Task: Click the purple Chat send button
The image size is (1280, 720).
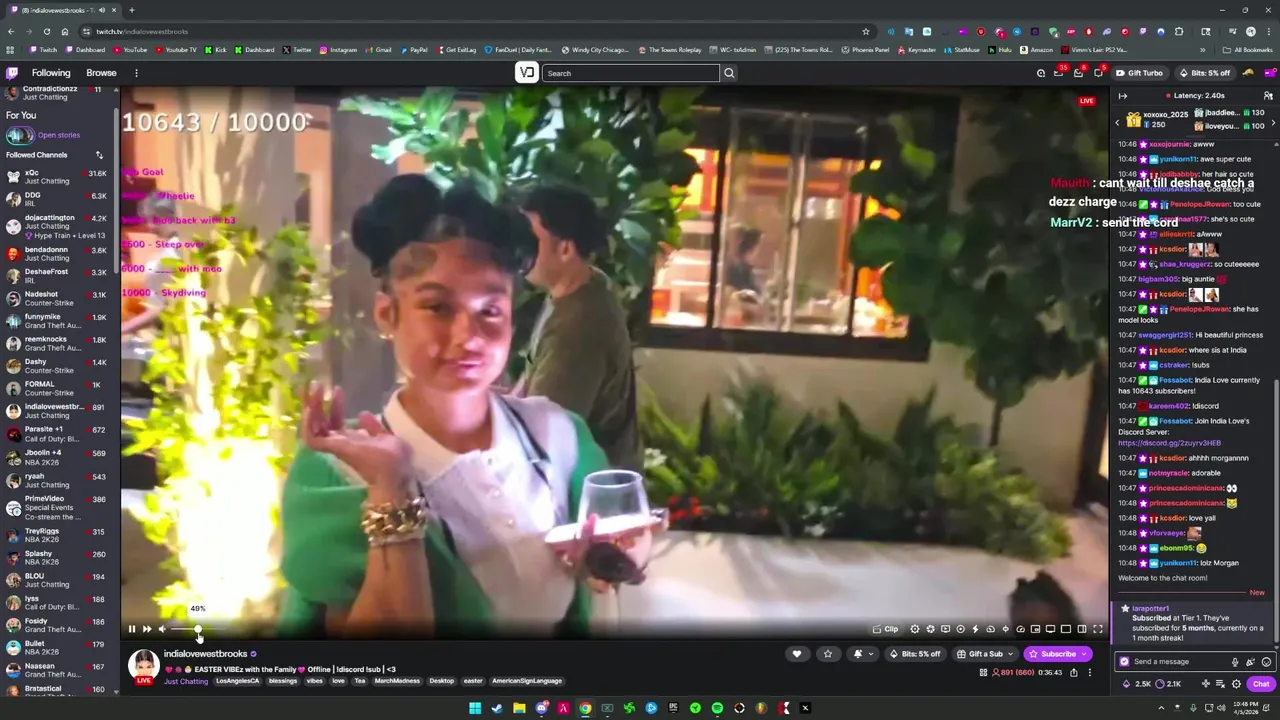Action: [1261, 684]
